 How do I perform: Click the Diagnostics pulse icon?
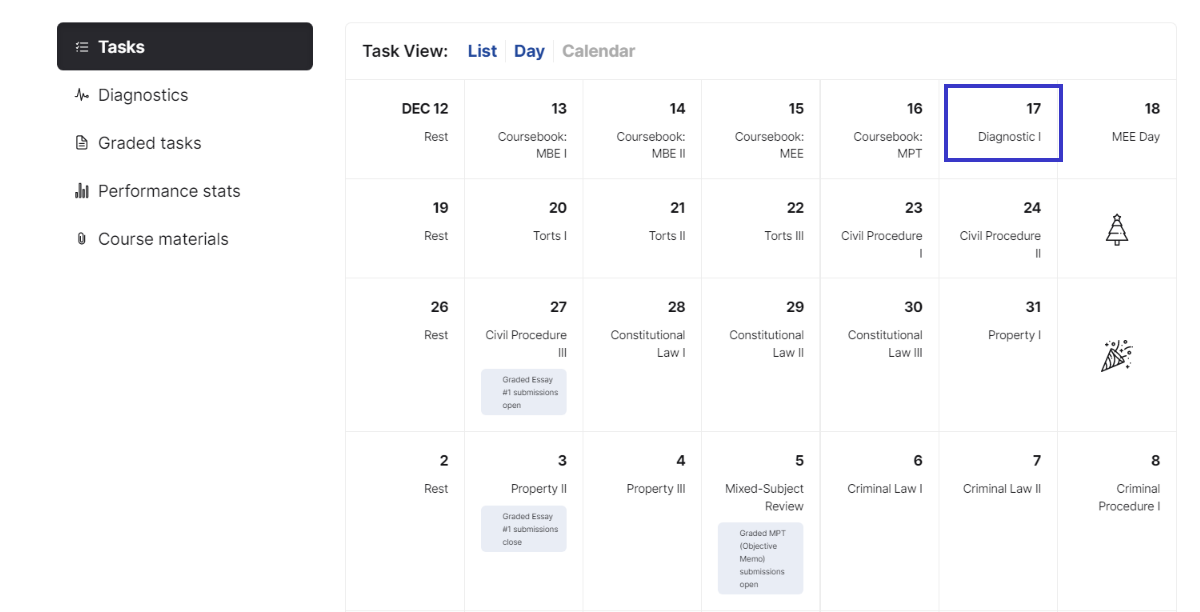[x=82, y=95]
